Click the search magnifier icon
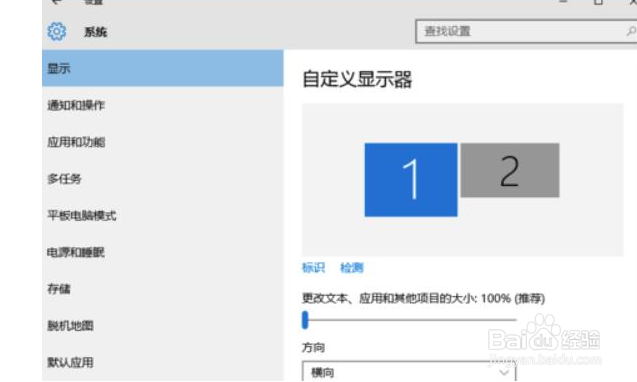This screenshot has height=382, width=637. (x=631, y=31)
